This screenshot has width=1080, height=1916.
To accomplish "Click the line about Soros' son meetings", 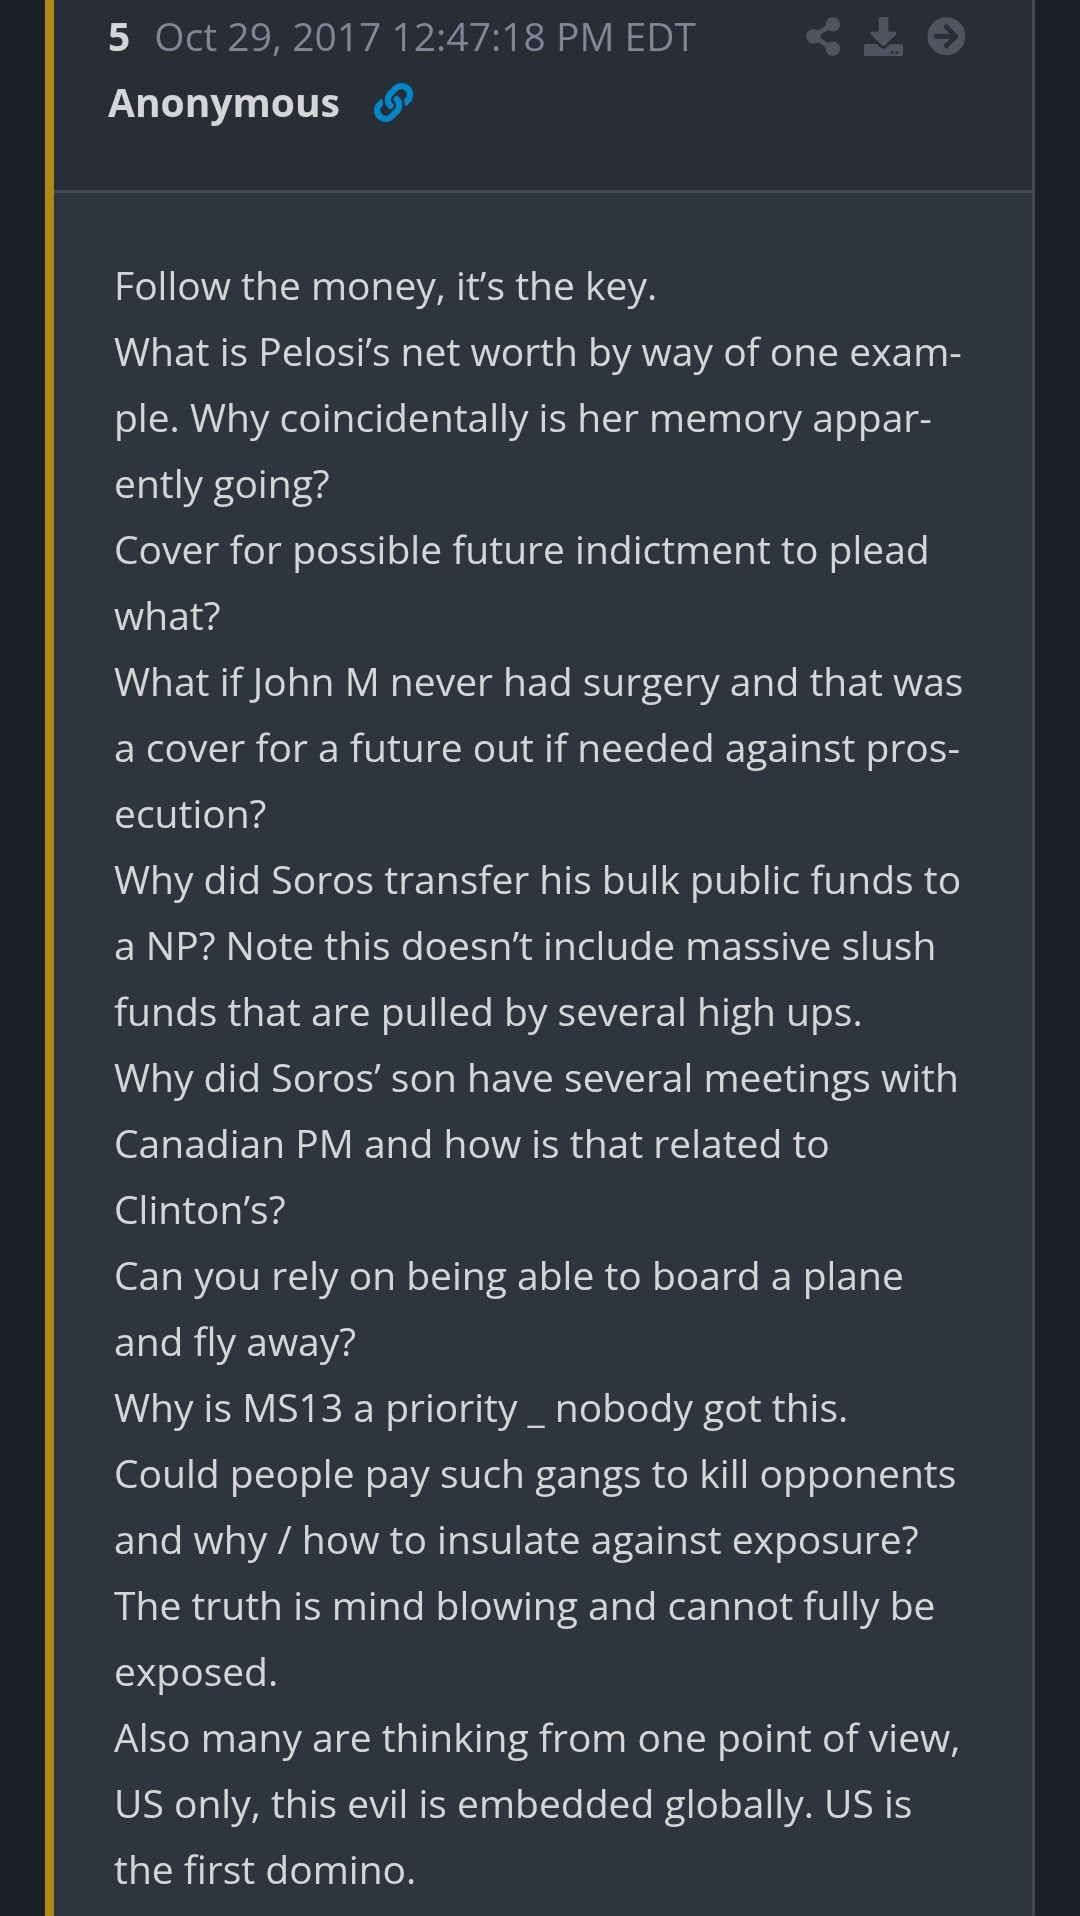I will coord(536,1079).
